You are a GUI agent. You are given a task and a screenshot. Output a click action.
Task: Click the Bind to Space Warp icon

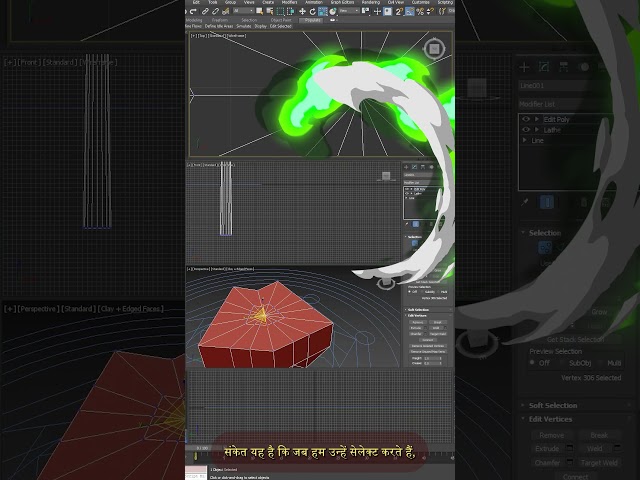pyautogui.click(x=225, y=11)
